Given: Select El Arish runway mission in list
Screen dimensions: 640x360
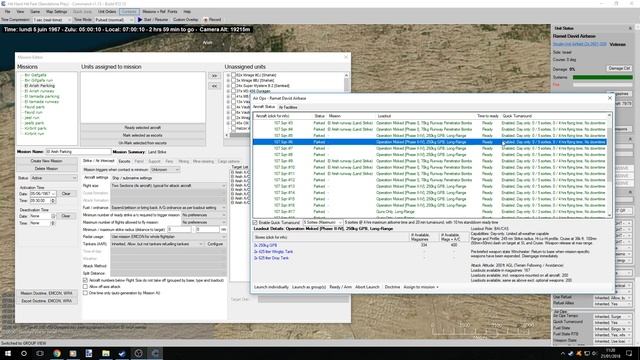Looking at the screenshot, I should coord(39,91).
